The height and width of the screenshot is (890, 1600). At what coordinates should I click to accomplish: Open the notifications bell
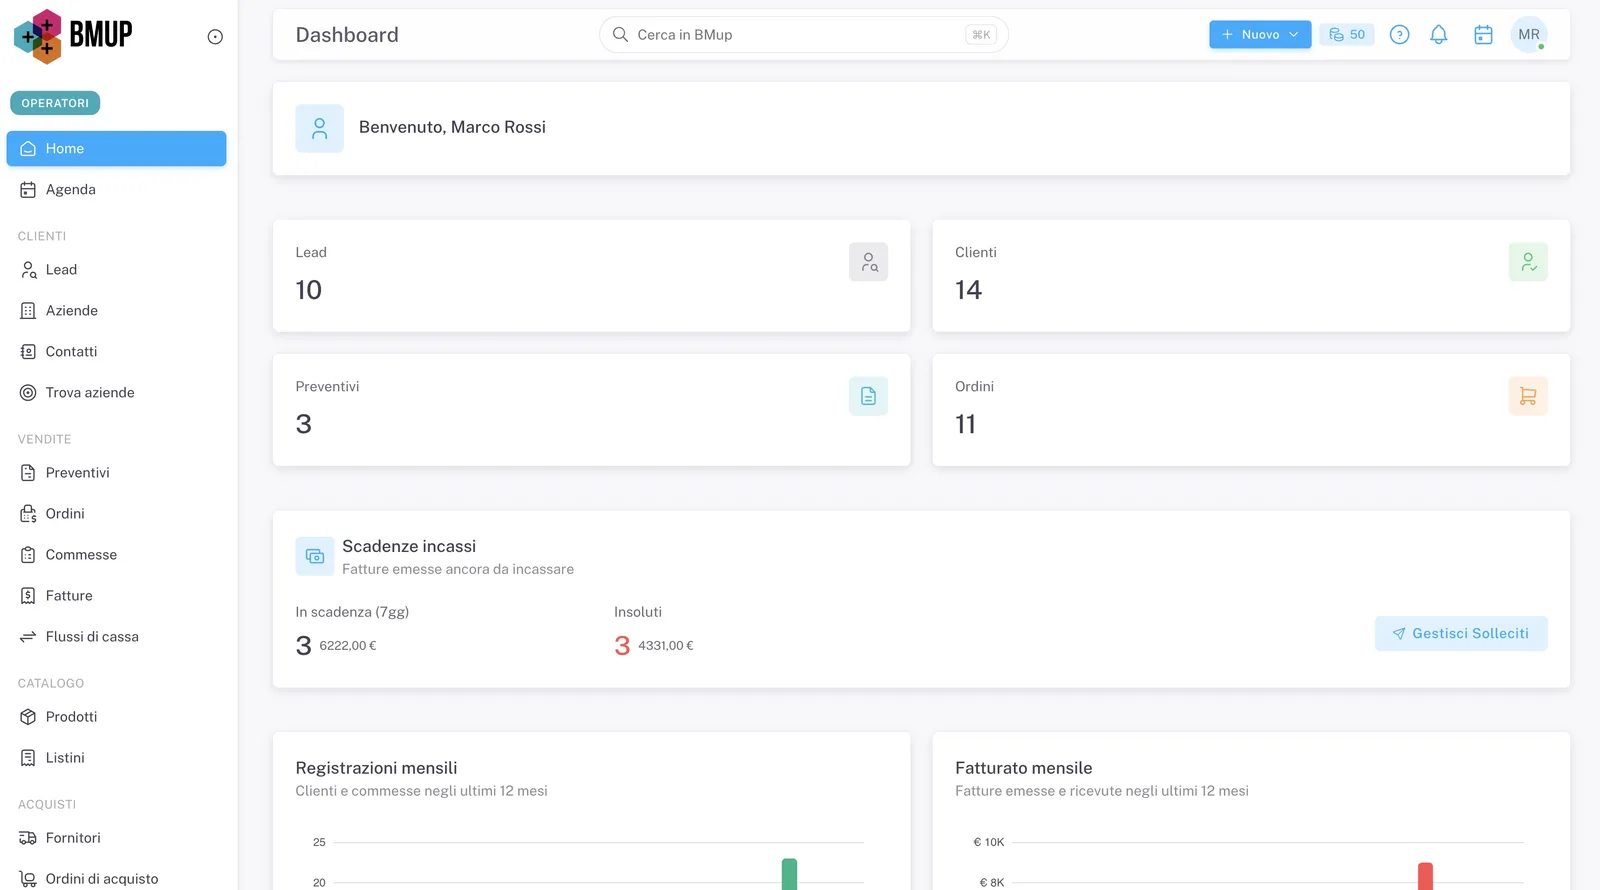click(1438, 35)
